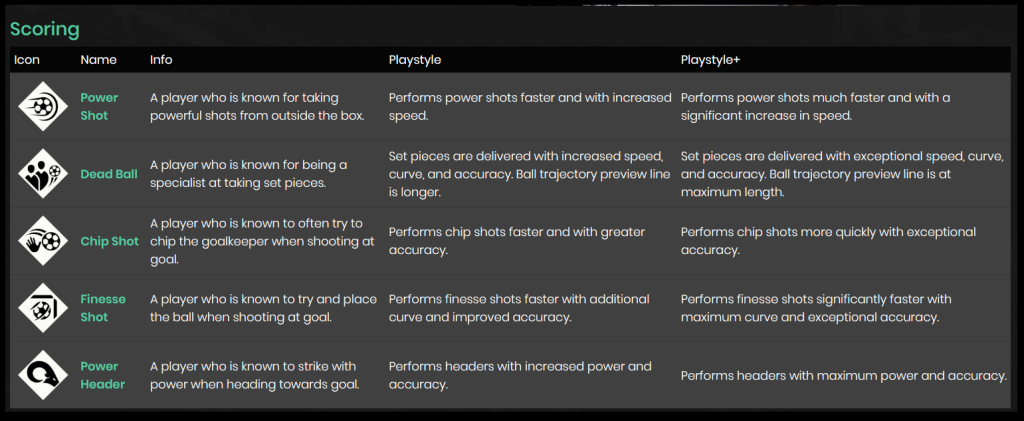Click the Finesse Shot playstyle icon
This screenshot has width=1024, height=421.
tap(42, 308)
